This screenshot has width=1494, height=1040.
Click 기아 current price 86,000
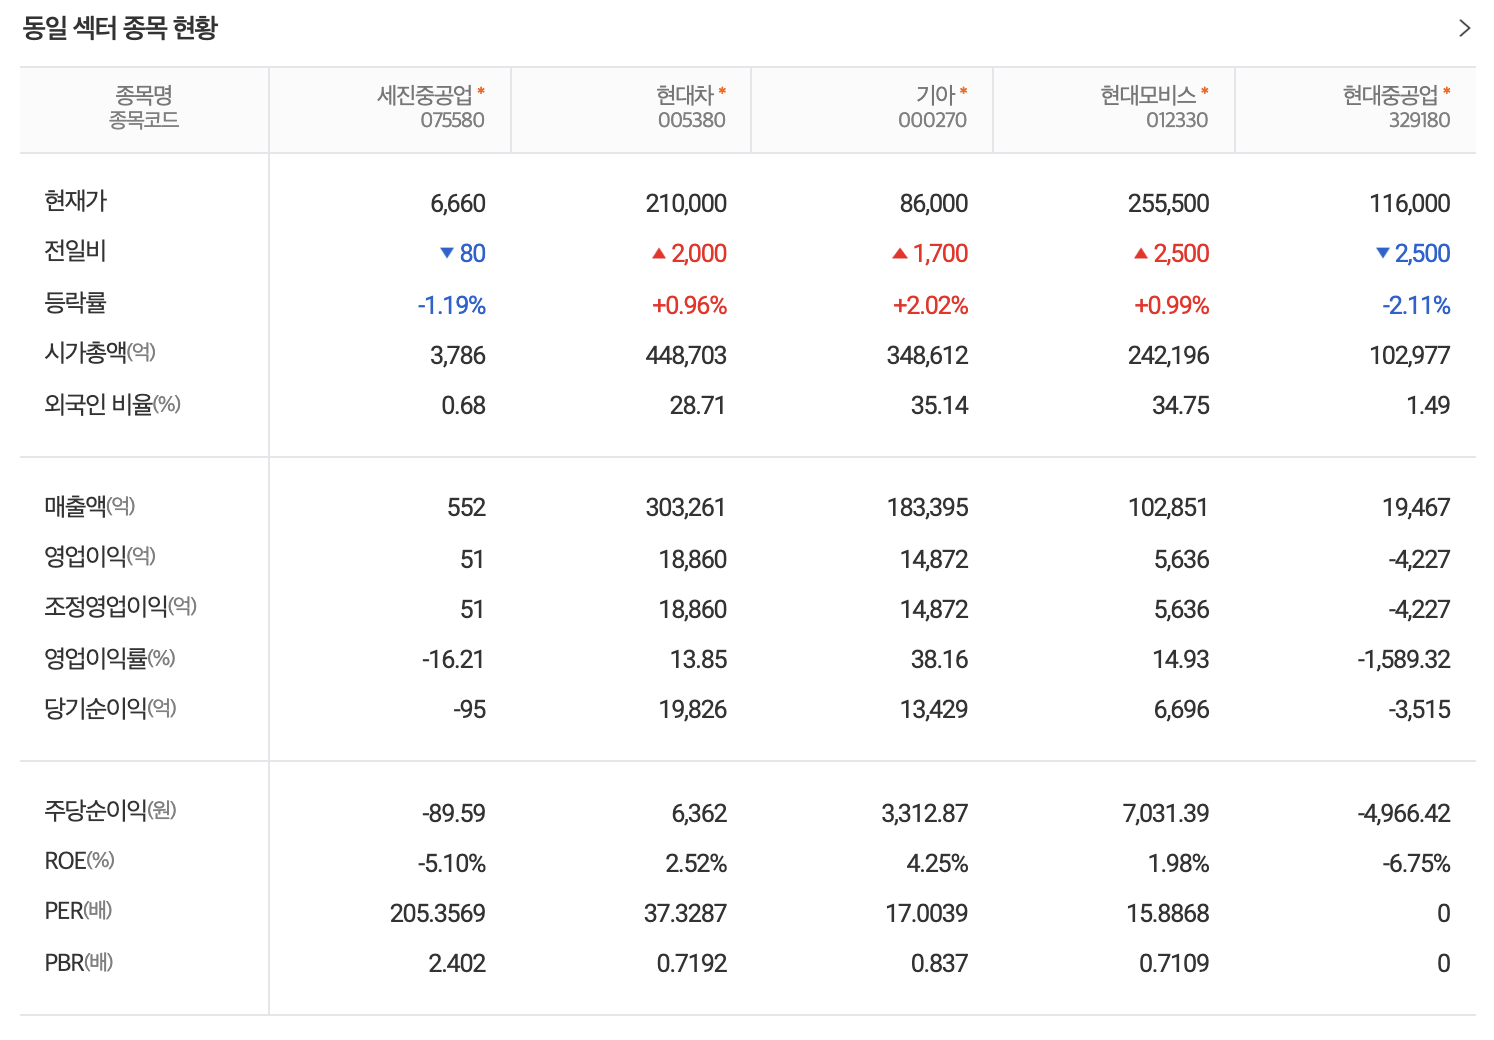point(934,203)
